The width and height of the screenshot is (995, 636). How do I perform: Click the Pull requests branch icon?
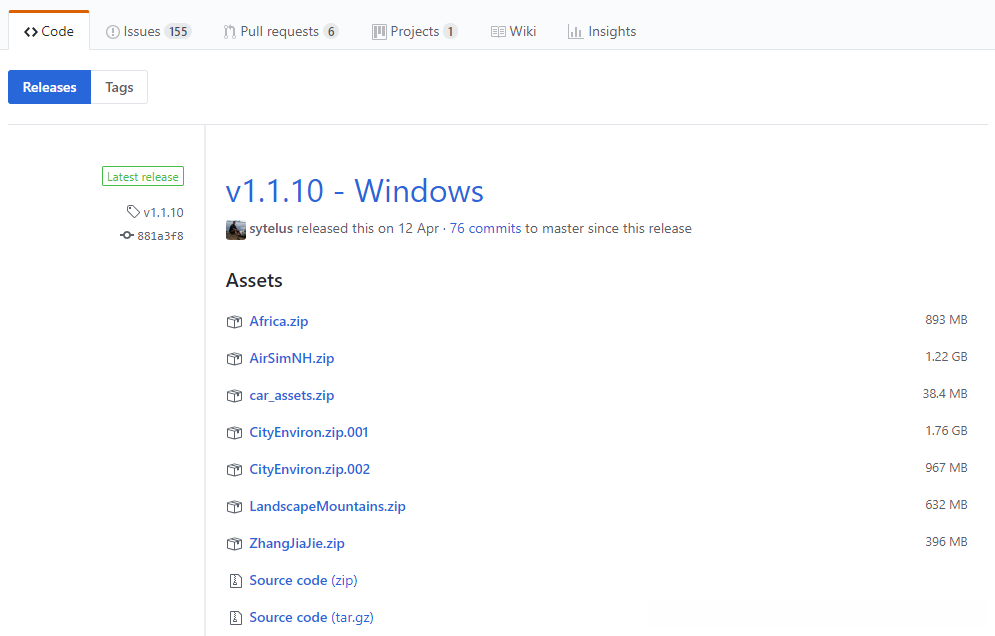coord(230,32)
